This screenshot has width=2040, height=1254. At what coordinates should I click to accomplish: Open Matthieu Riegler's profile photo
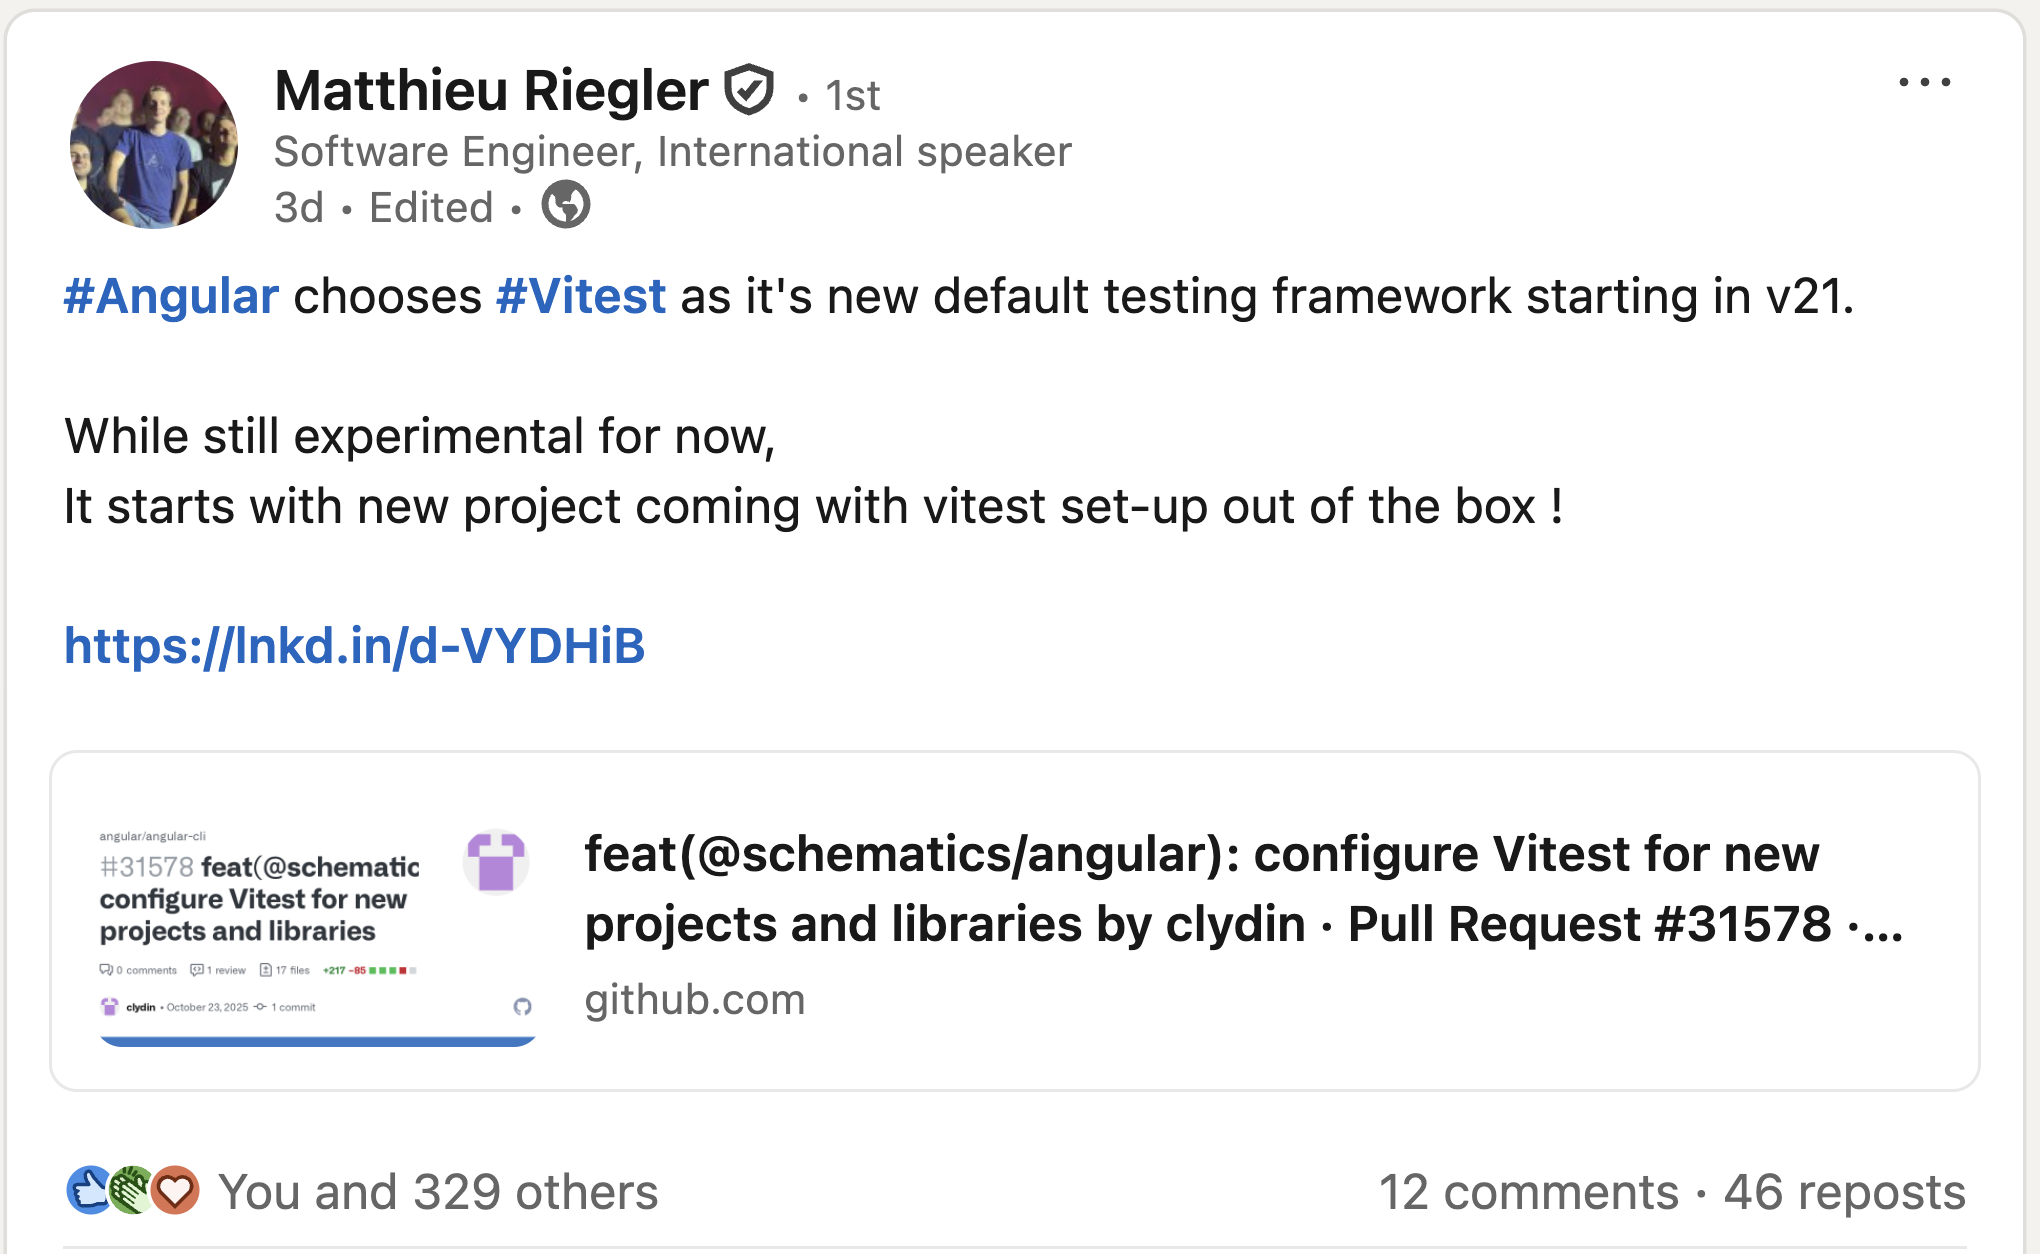tap(154, 145)
